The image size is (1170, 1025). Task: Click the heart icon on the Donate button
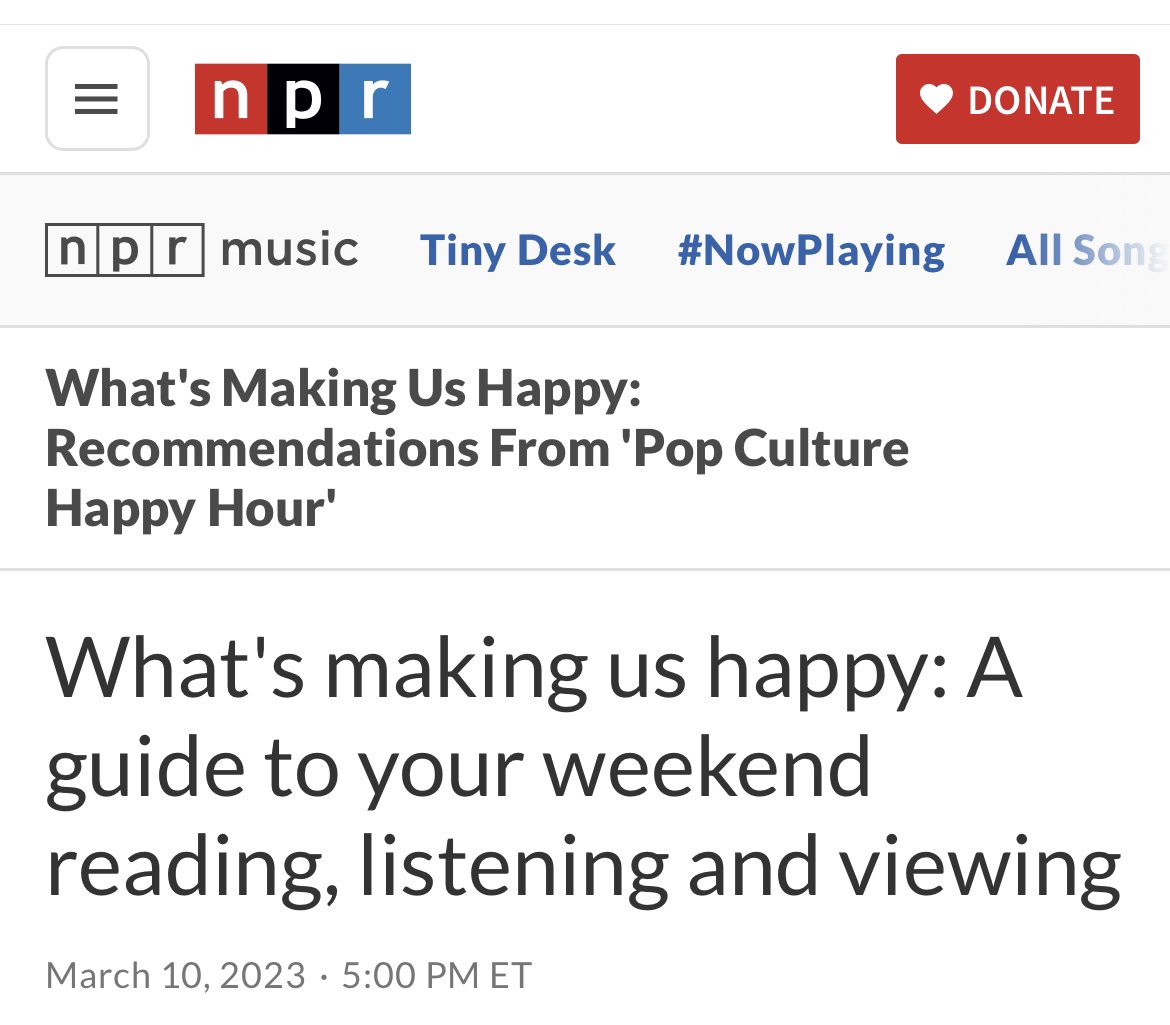[938, 99]
